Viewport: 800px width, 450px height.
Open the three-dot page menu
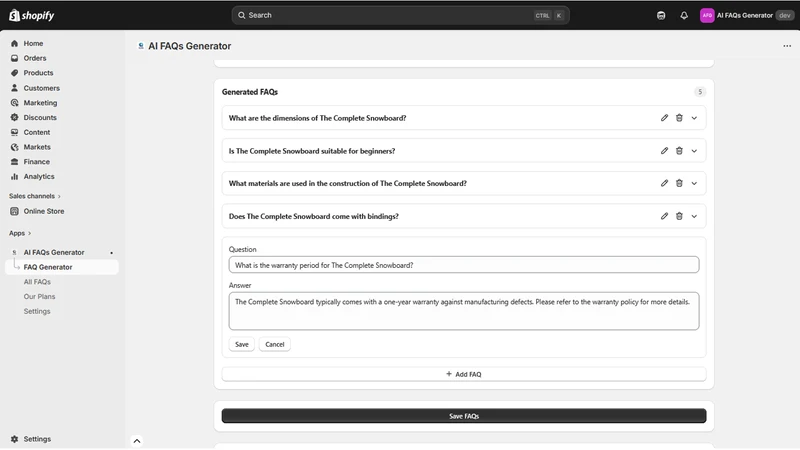click(x=787, y=46)
